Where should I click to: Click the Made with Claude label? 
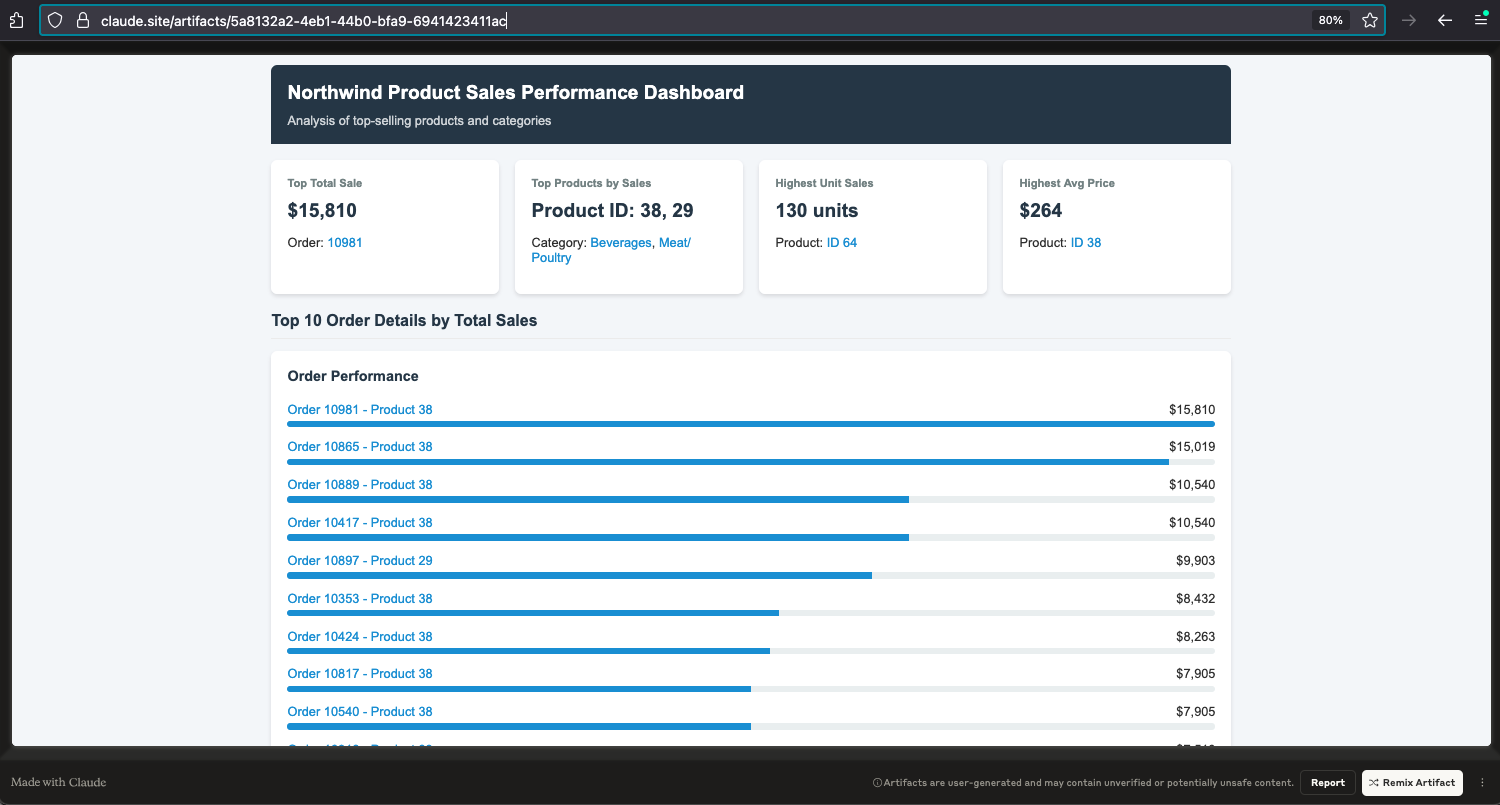click(x=59, y=782)
